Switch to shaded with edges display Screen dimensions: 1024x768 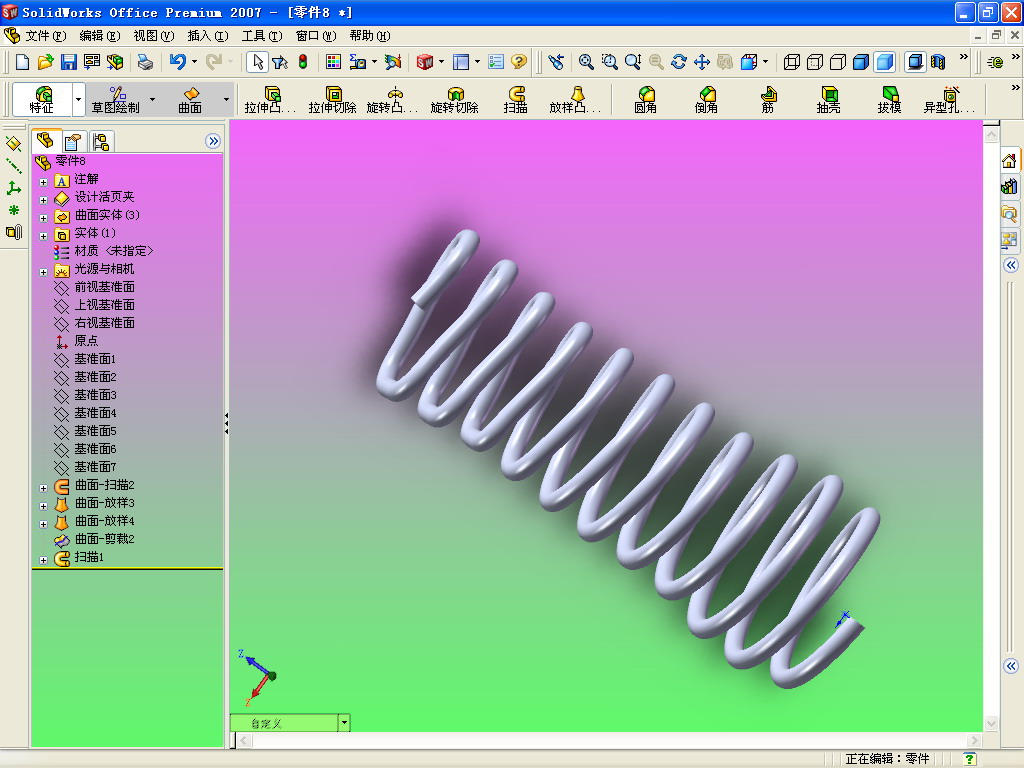[861, 62]
